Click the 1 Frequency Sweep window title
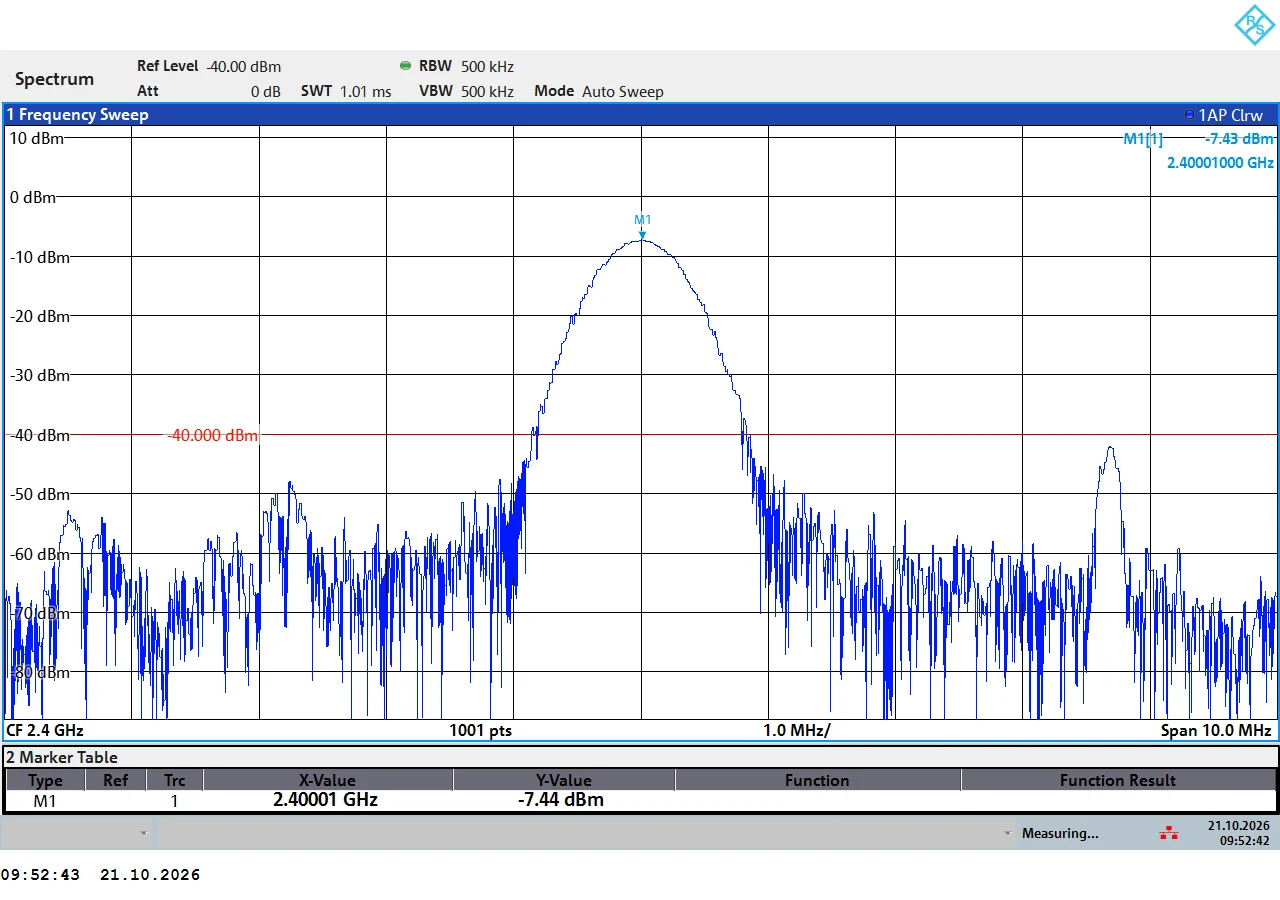The width and height of the screenshot is (1280, 900). [78, 115]
